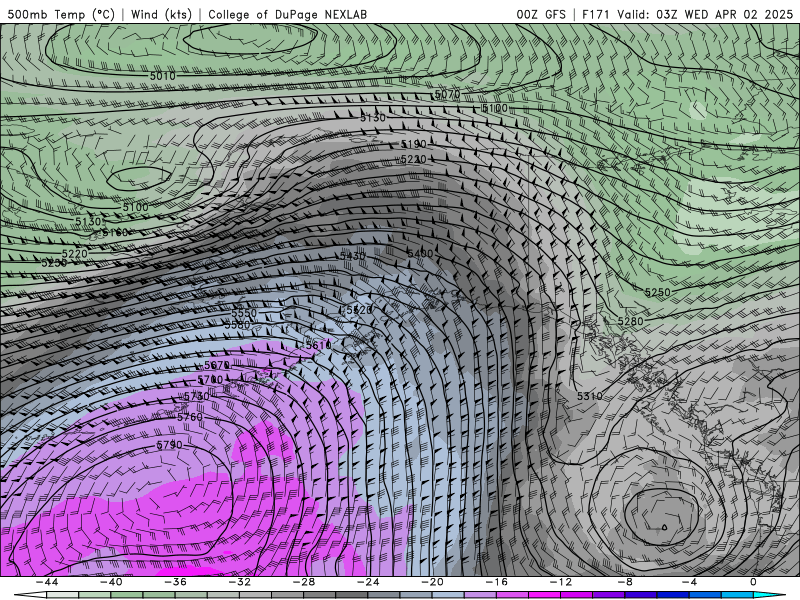This screenshot has height=600, width=800.
Task: Select the 5430 height contour label
Action: click(353, 256)
